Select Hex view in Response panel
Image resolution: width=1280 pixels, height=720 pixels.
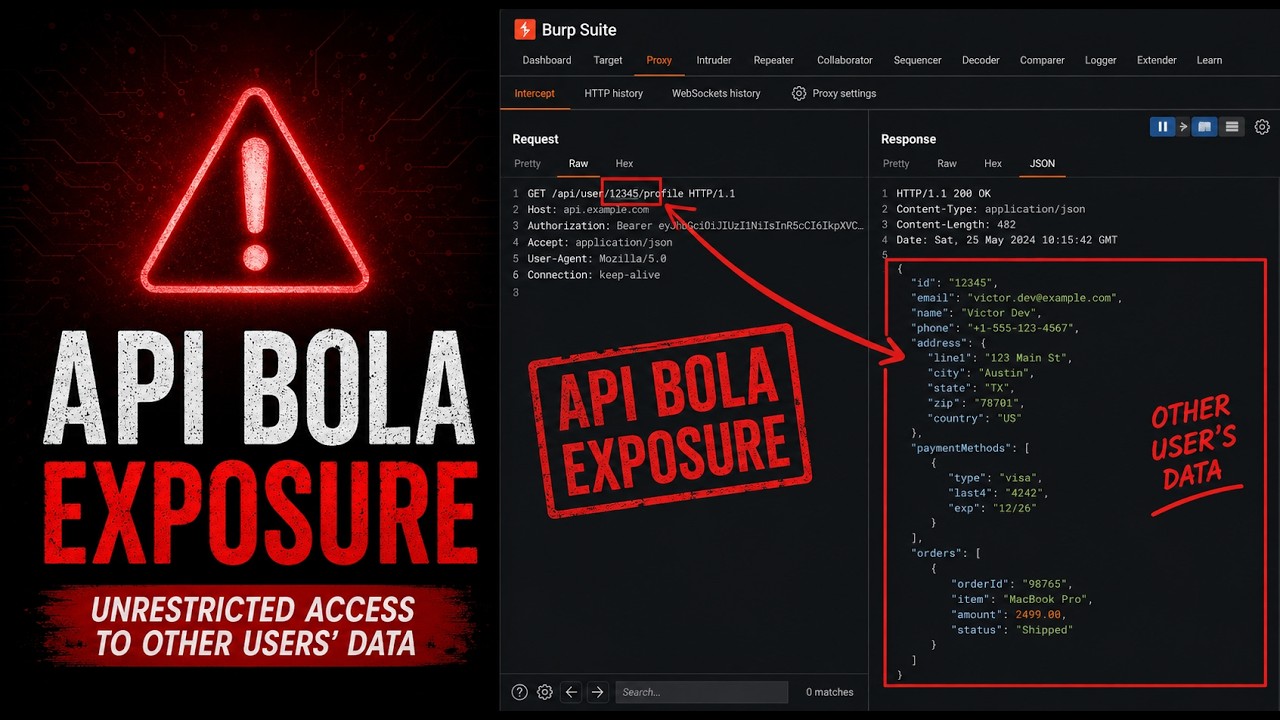(x=993, y=163)
